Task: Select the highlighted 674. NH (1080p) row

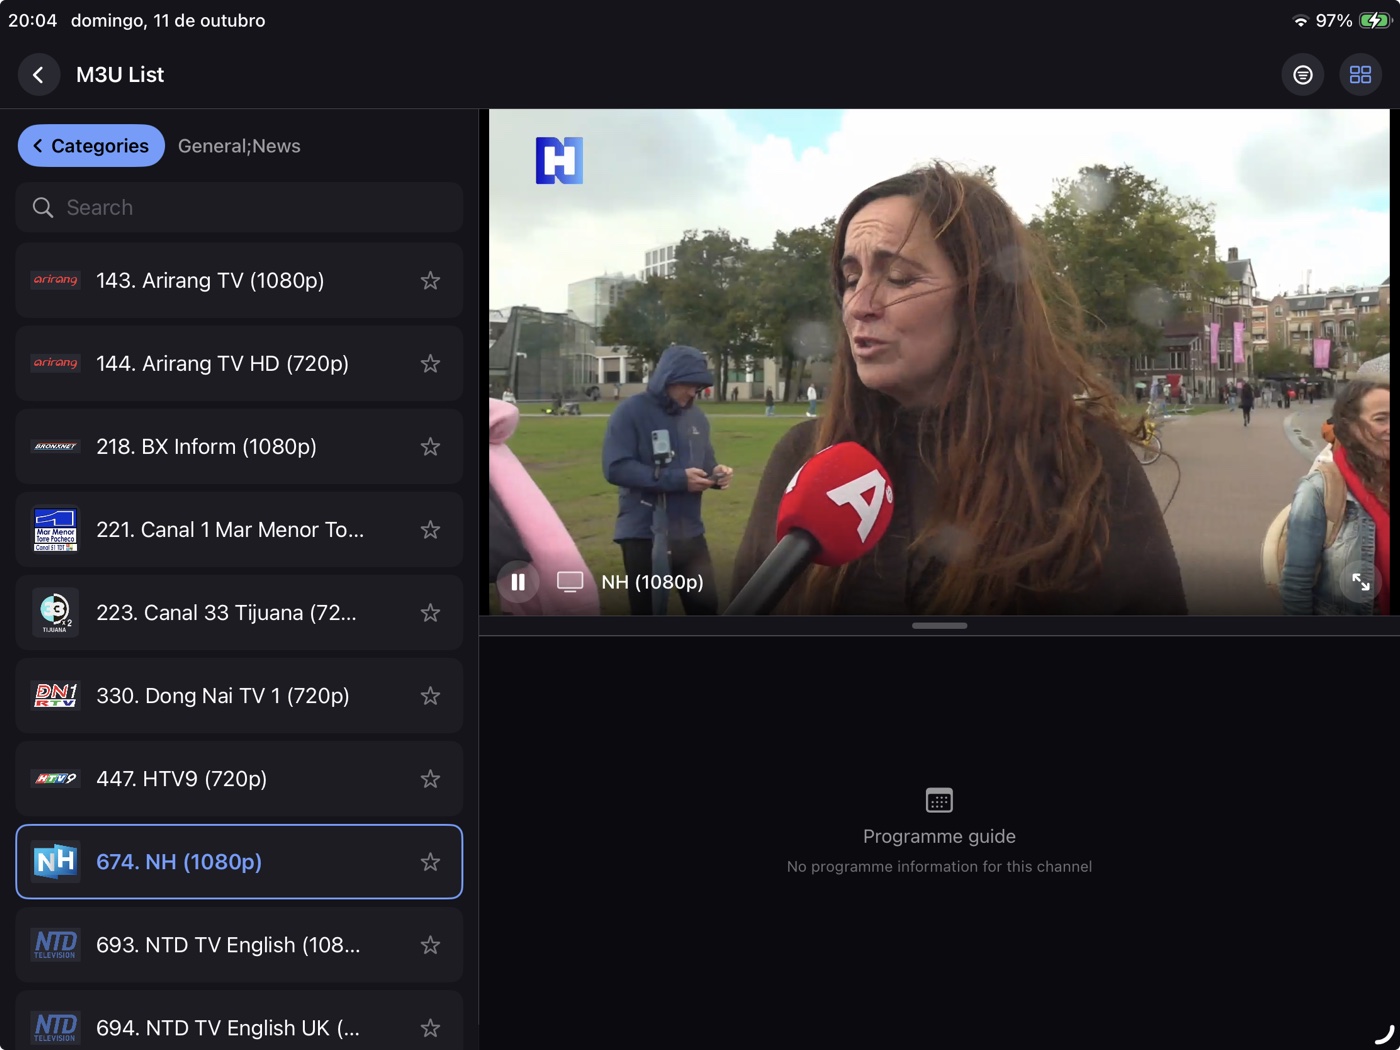Action: (x=239, y=862)
